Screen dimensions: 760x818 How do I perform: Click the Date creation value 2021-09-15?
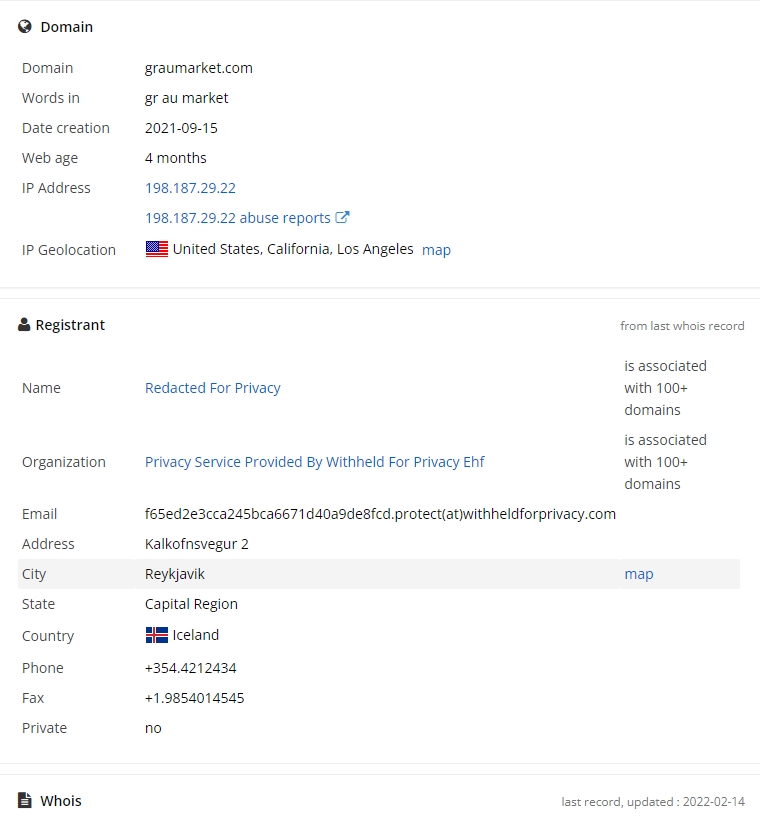pos(181,128)
